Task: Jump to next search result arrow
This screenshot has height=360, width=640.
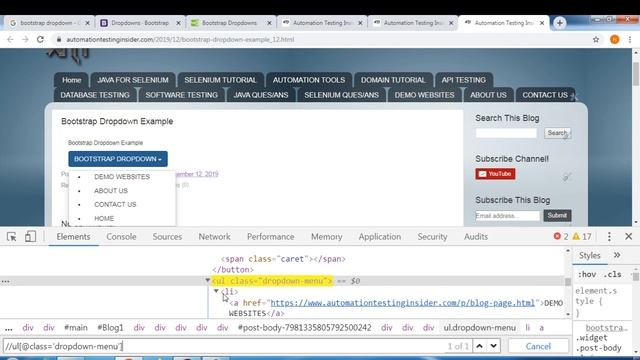Action: coord(493,346)
